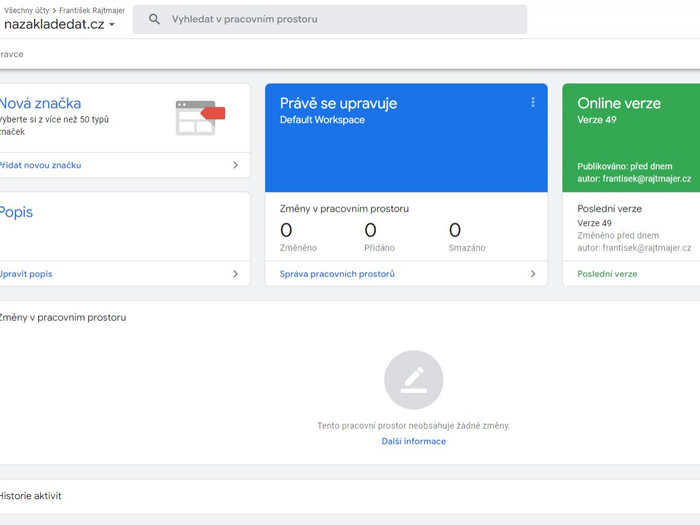Click 'Všechny účty' breadcrumb

26,10
